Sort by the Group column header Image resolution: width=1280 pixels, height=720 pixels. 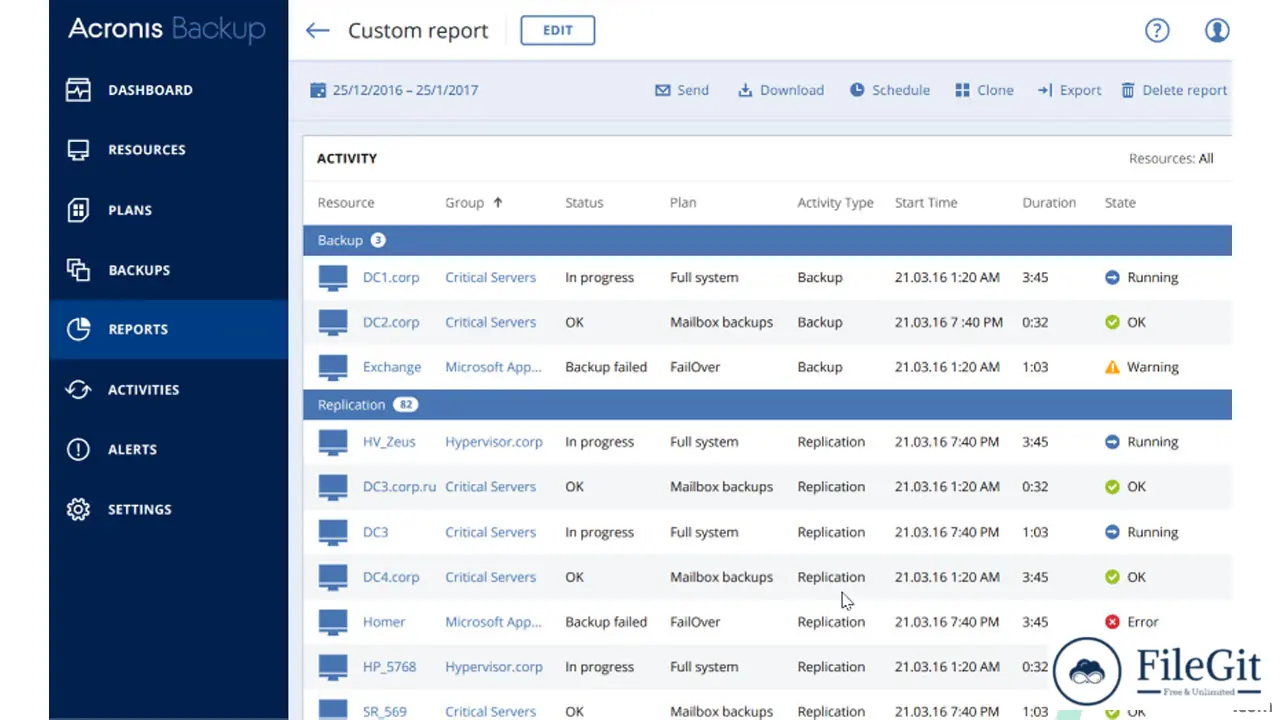pos(474,202)
